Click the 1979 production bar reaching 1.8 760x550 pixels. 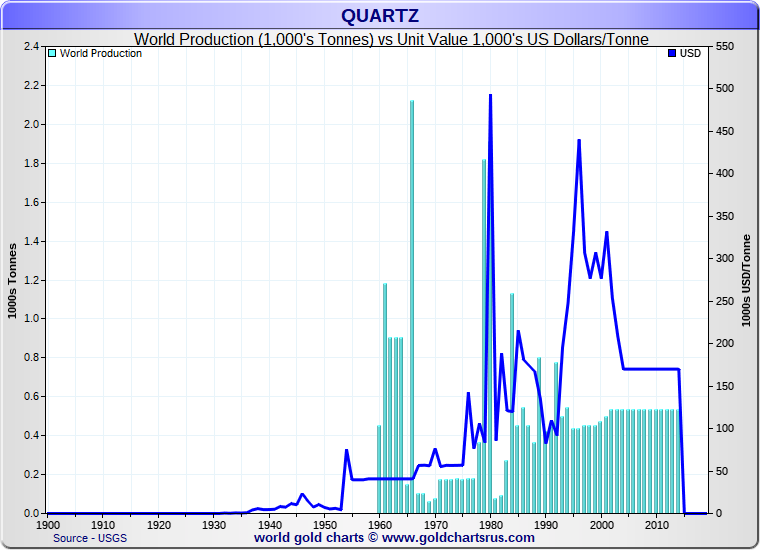coord(484,336)
